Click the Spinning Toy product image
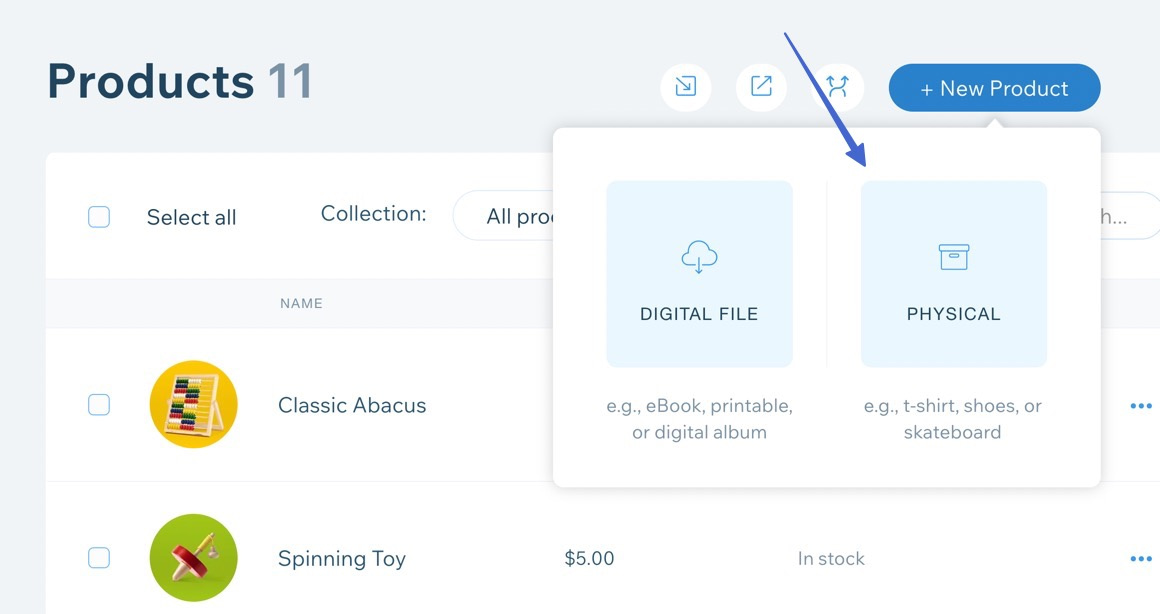The width and height of the screenshot is (1160, 614). (193, 558)
